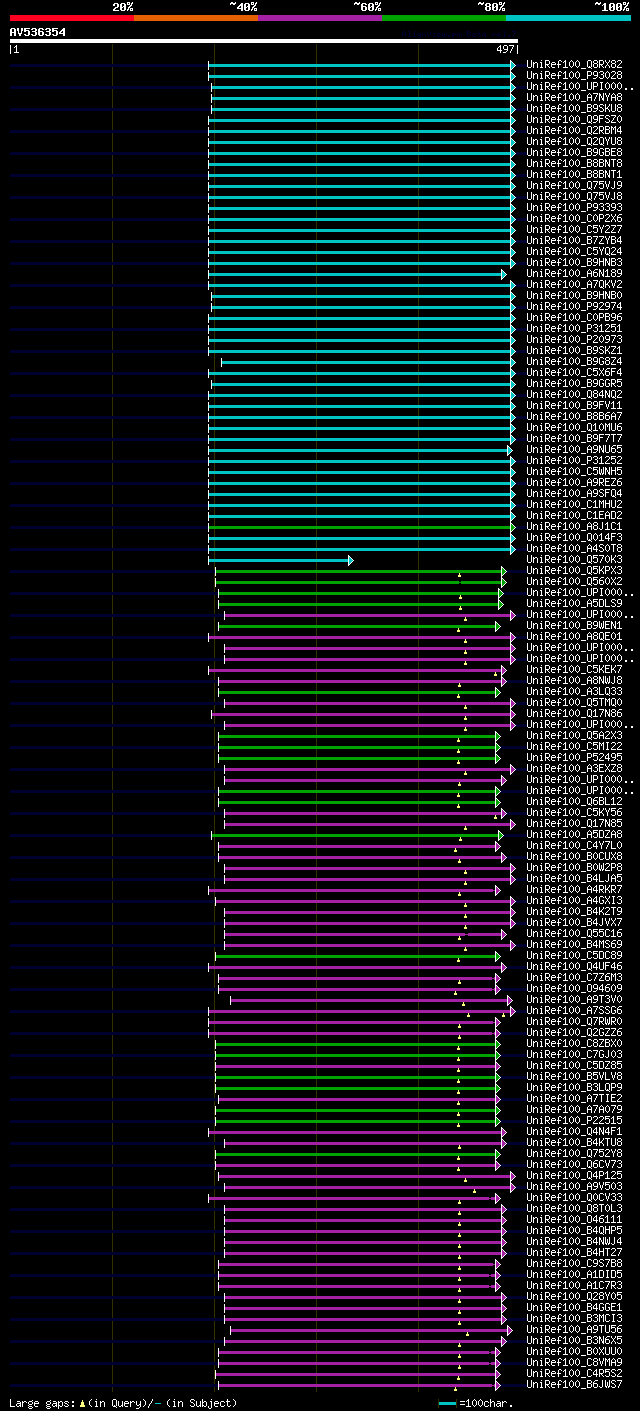640x1411 pixels.
Task: Click the white query sequence bar
Action: [x=264, y=42]
